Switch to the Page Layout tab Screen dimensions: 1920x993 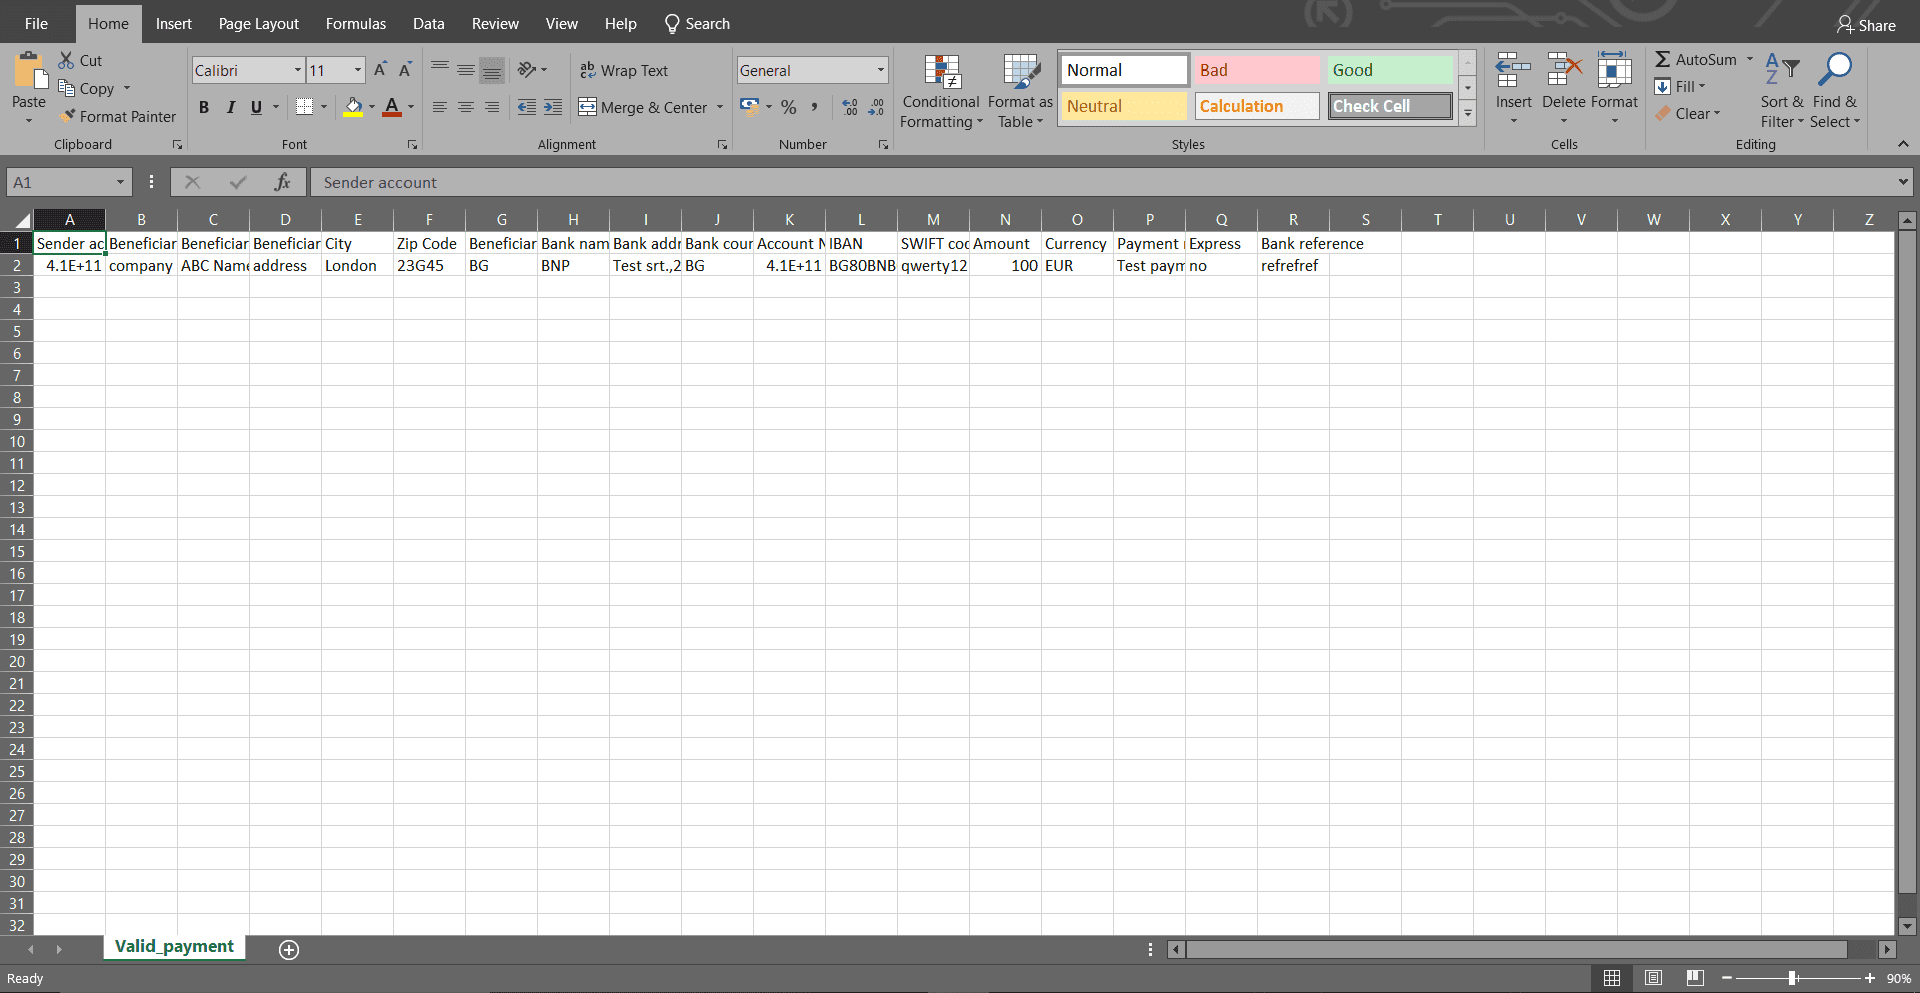click(x=259, y=23)
